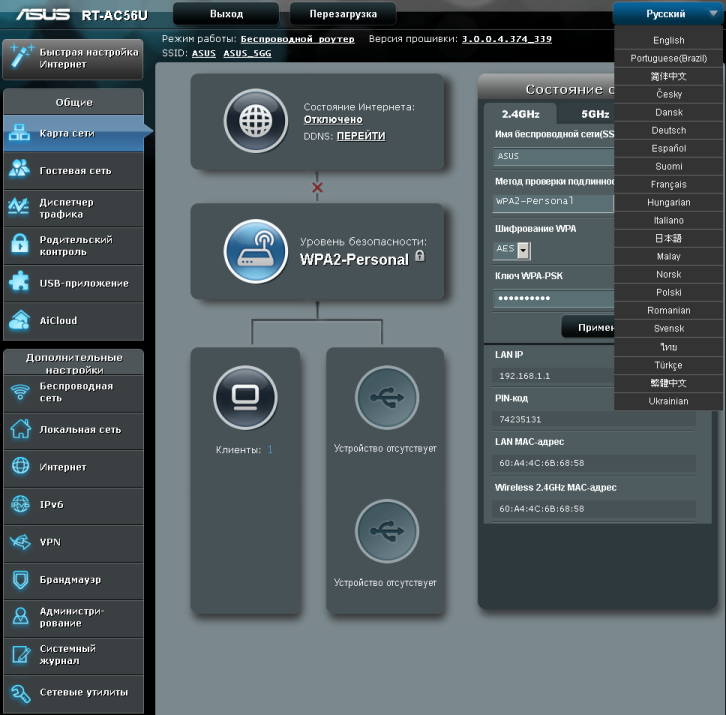Follow the DDNS ПЕРЕЙТИ link
Image resolution: width=726 pixels, height=715 pixels.
coord(360,136)
